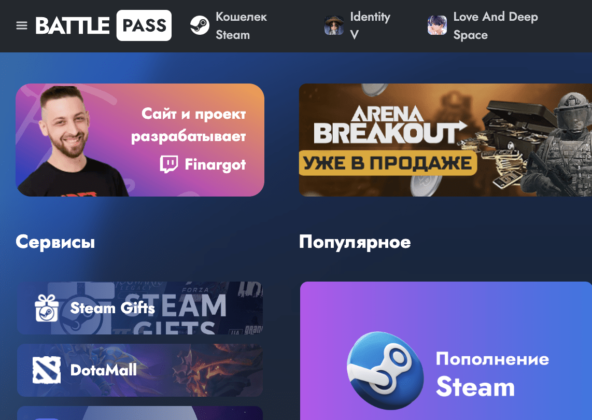The height and width of the screenshot is (420, 592).
Task: Click the Identity V game avatar icon
Action: click(334, 26)
